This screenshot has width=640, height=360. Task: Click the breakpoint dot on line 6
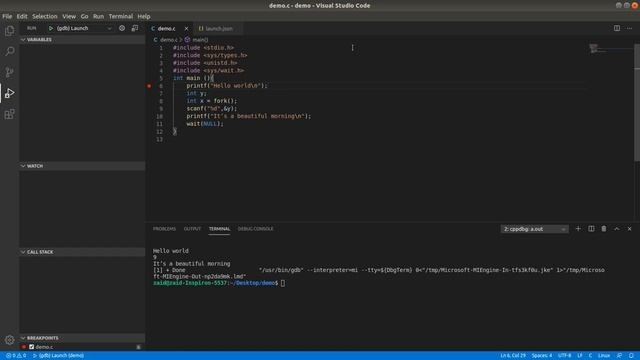pyautogui.click(x=149, y=86)
